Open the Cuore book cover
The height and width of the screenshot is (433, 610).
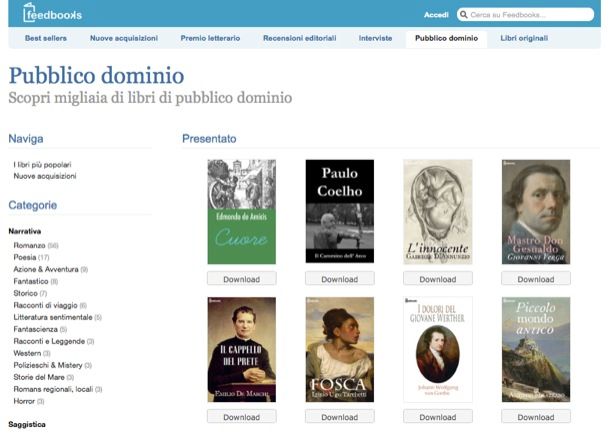242,212
